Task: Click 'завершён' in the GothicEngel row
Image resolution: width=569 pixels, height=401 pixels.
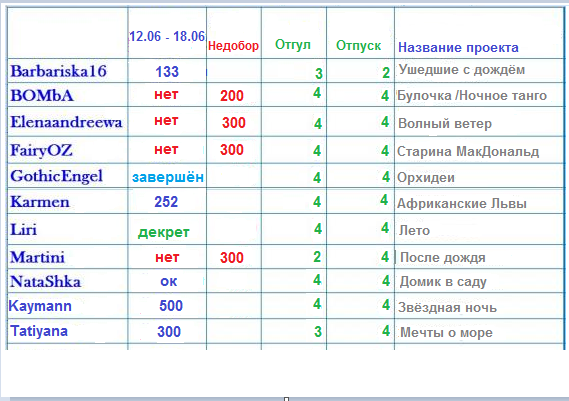Action: [x=168, y=177]
